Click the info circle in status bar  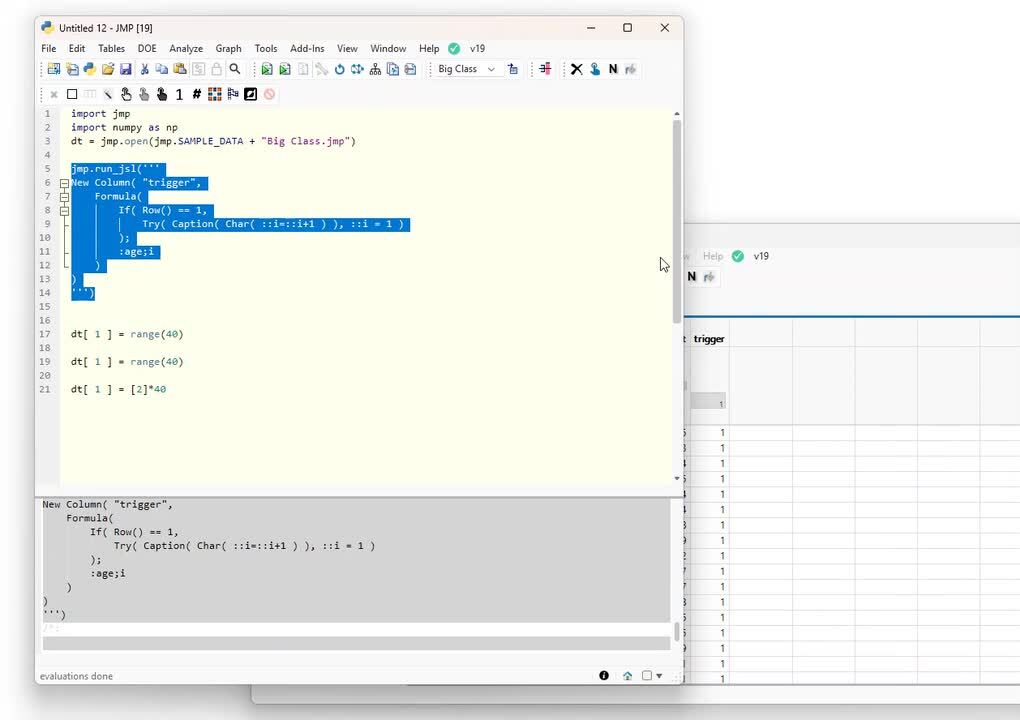604,676
